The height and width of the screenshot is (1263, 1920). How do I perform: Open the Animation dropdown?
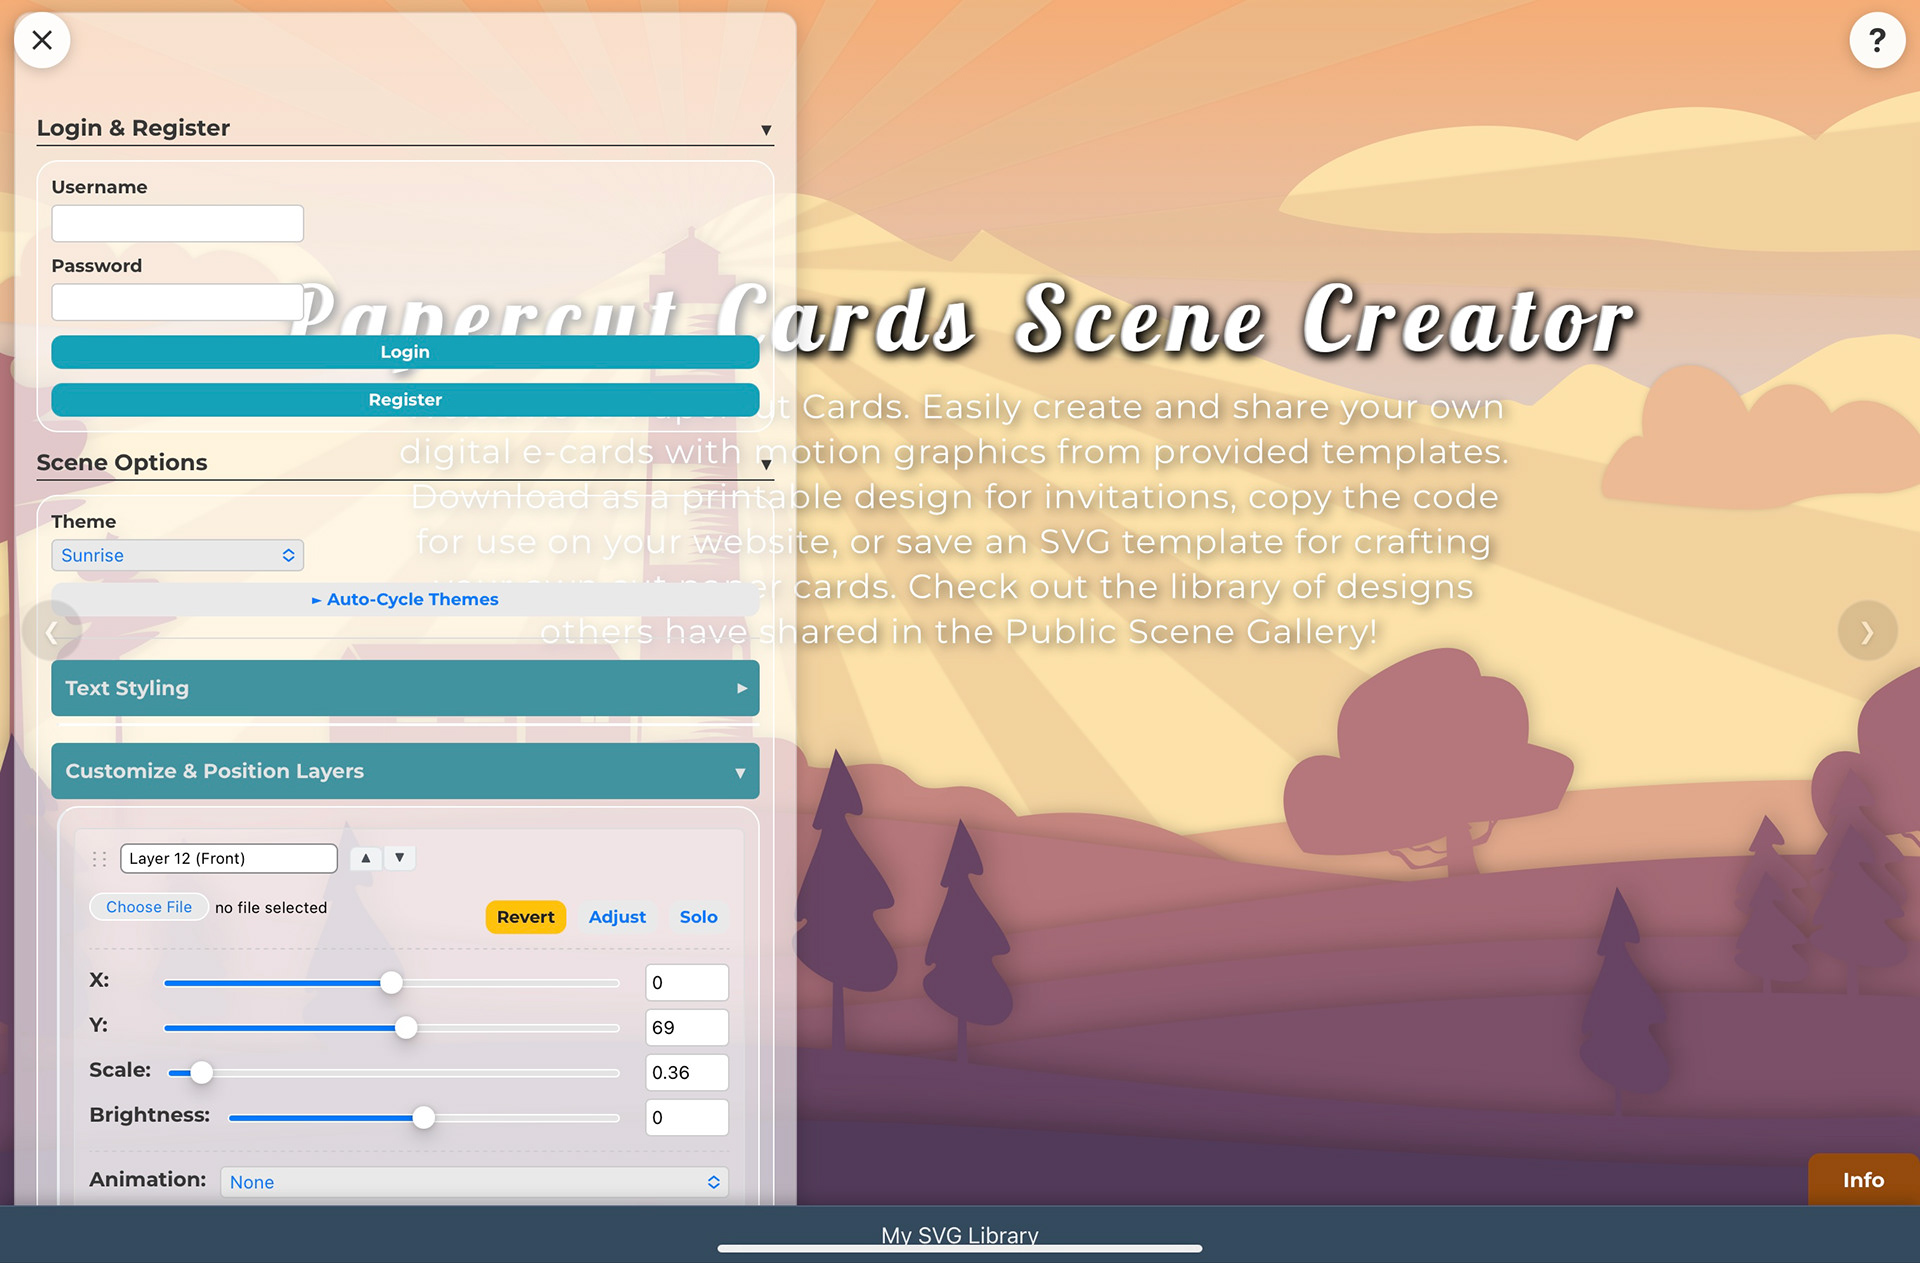click(474, 1182)
